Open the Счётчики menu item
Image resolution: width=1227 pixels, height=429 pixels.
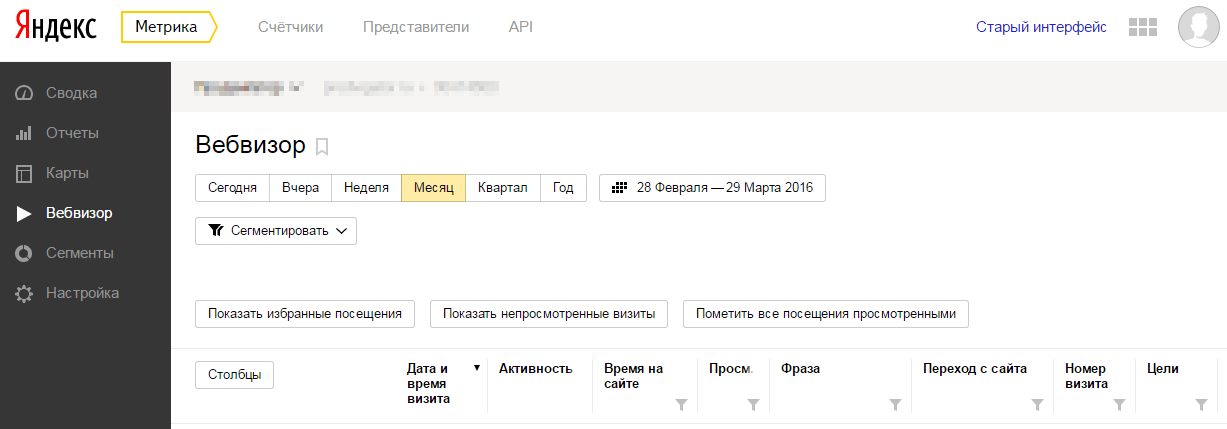coord(290,27)
